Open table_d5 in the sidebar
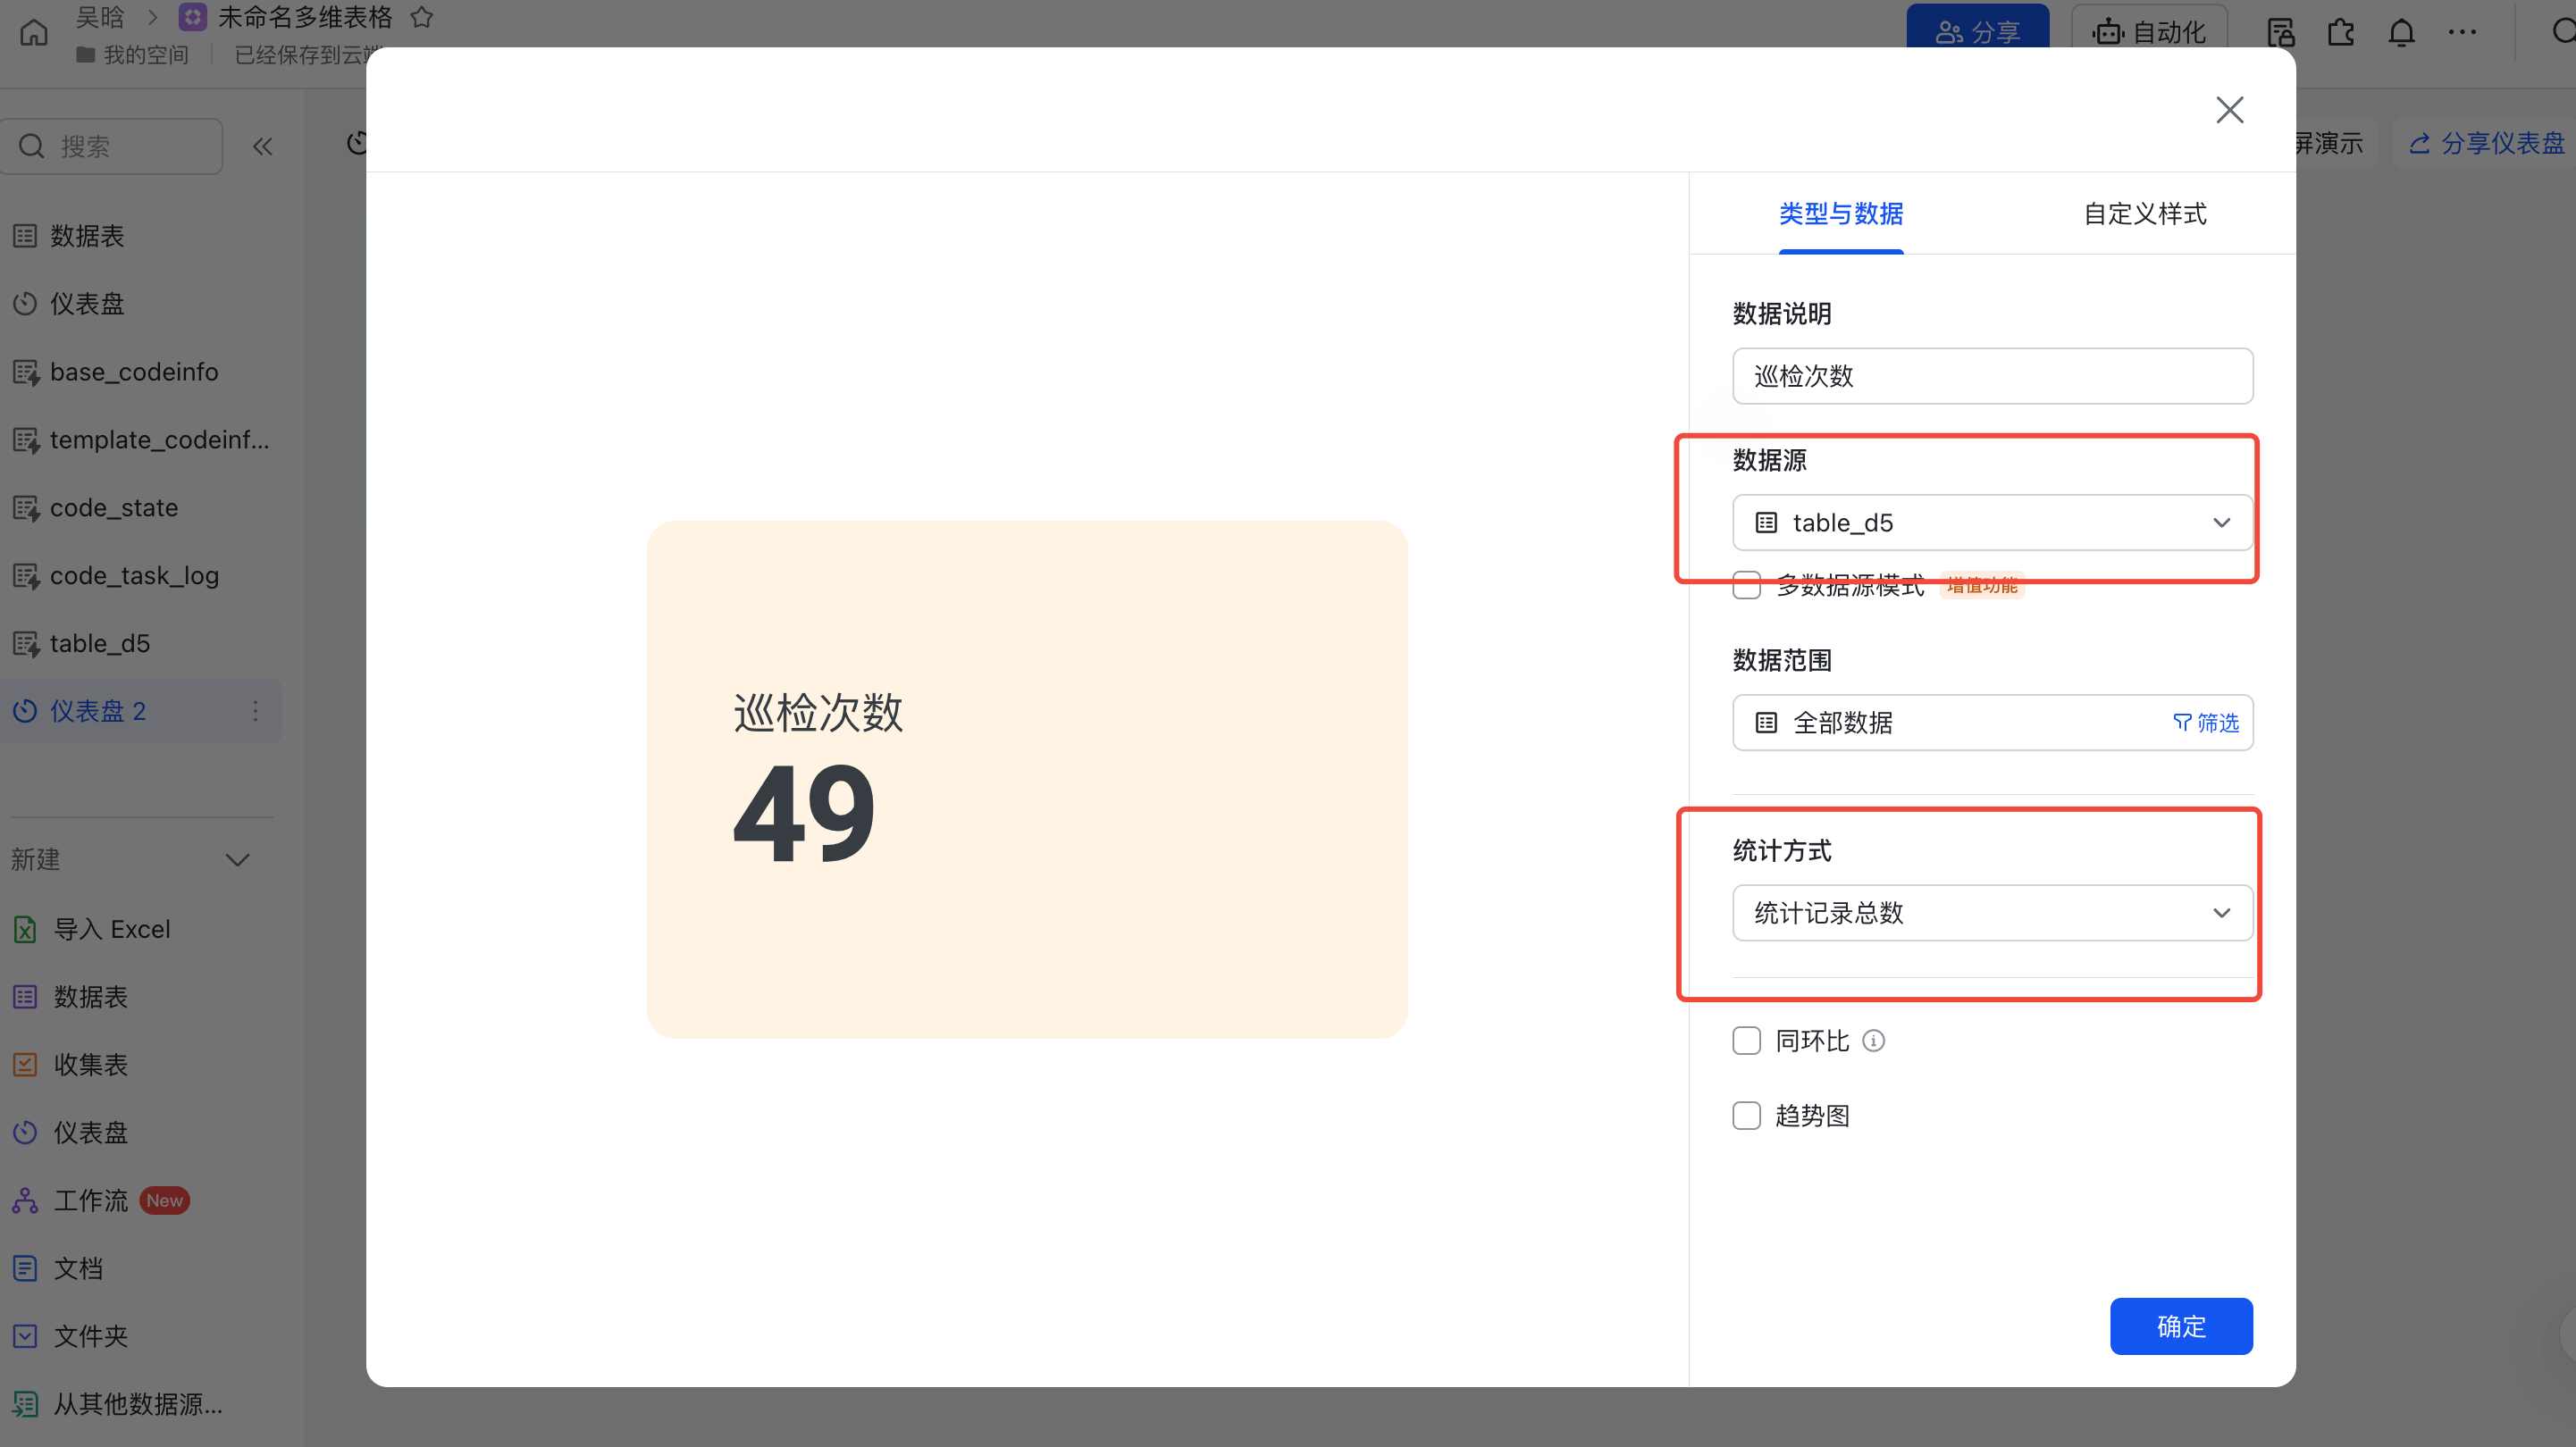Viewport: 2576px width, 1447px height. (141, 644)
